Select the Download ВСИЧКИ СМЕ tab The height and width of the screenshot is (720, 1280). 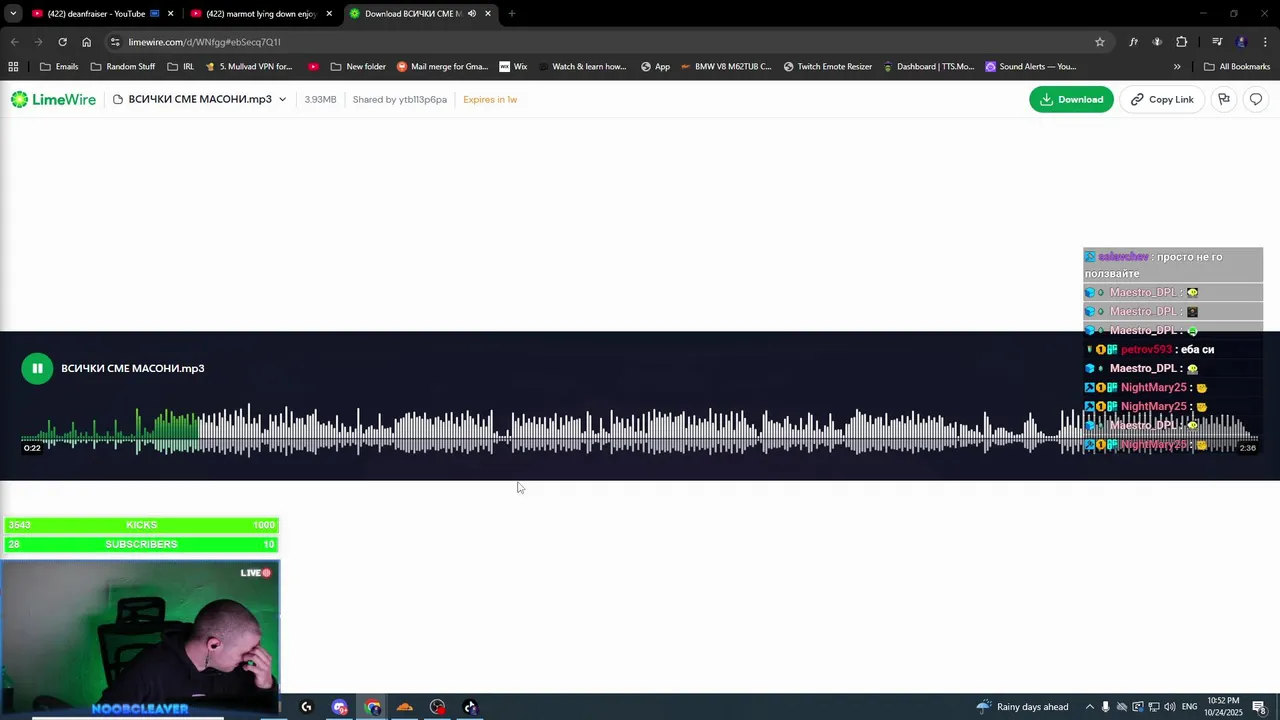click(412, 13)
